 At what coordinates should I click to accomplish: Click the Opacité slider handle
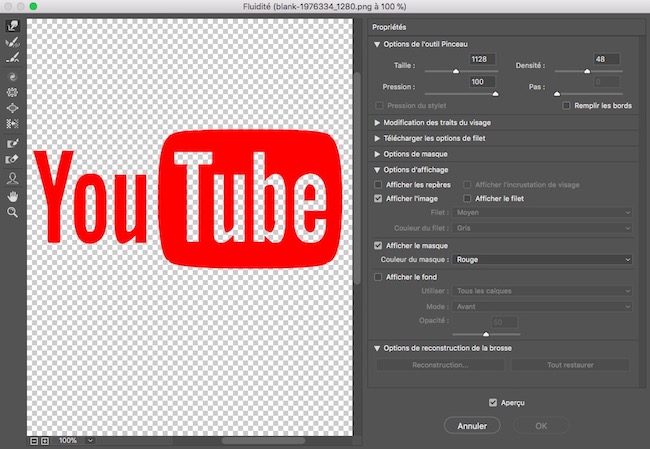tap(486, 334)
